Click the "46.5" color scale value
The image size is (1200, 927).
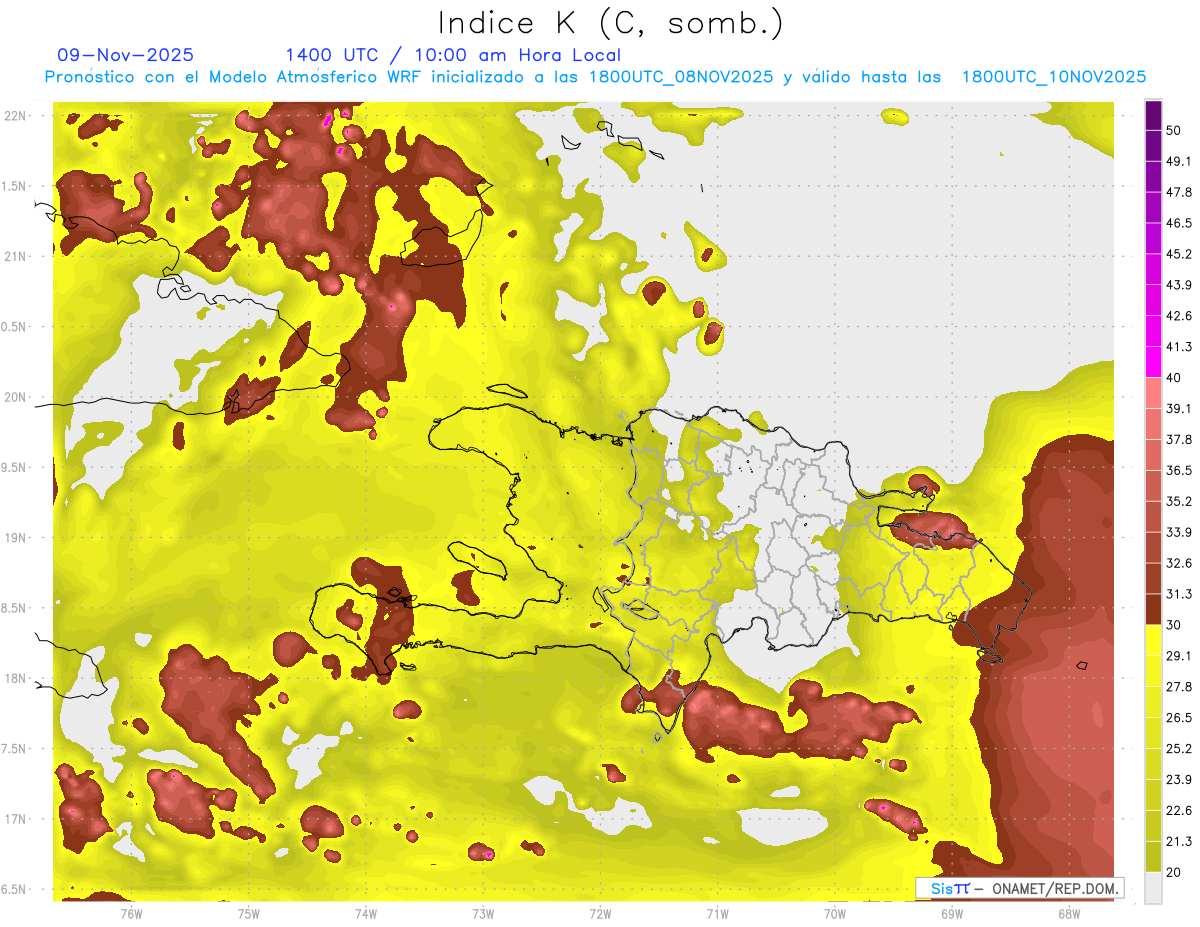(x=1179, y=223)
